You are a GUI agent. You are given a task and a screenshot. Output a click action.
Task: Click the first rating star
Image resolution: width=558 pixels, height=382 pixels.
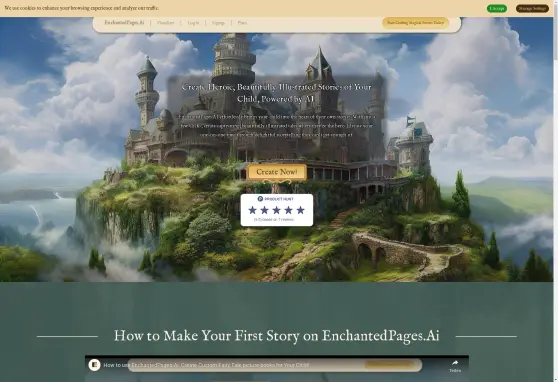point(252,210)
